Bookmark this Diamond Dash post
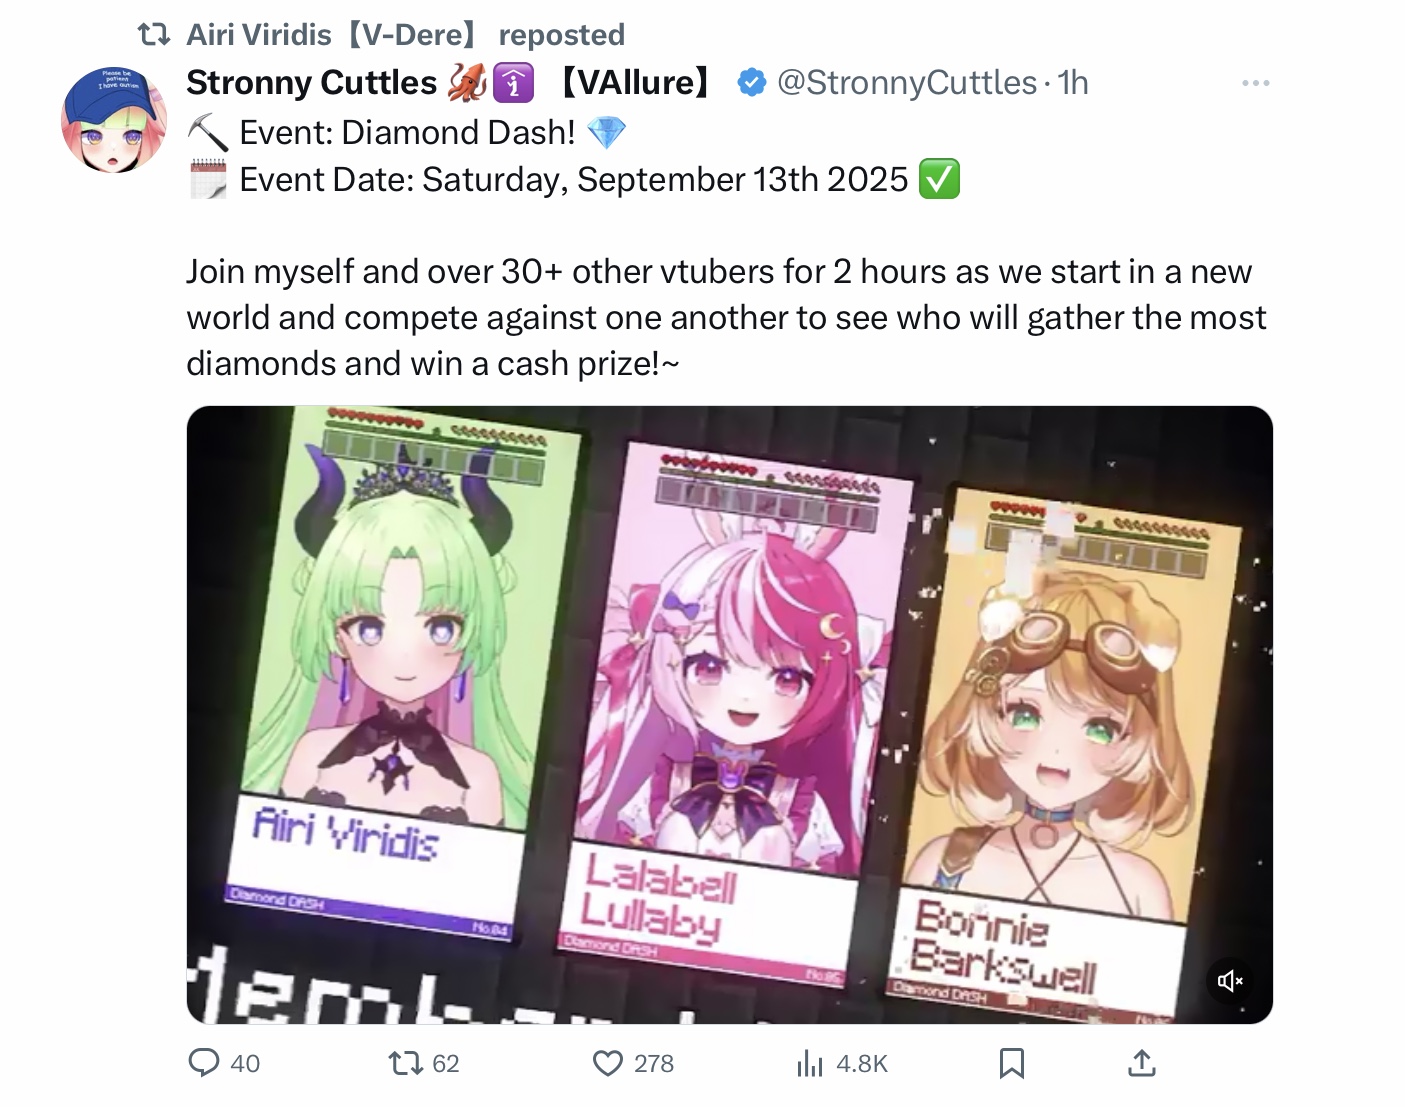 tap(1012, 1063)
